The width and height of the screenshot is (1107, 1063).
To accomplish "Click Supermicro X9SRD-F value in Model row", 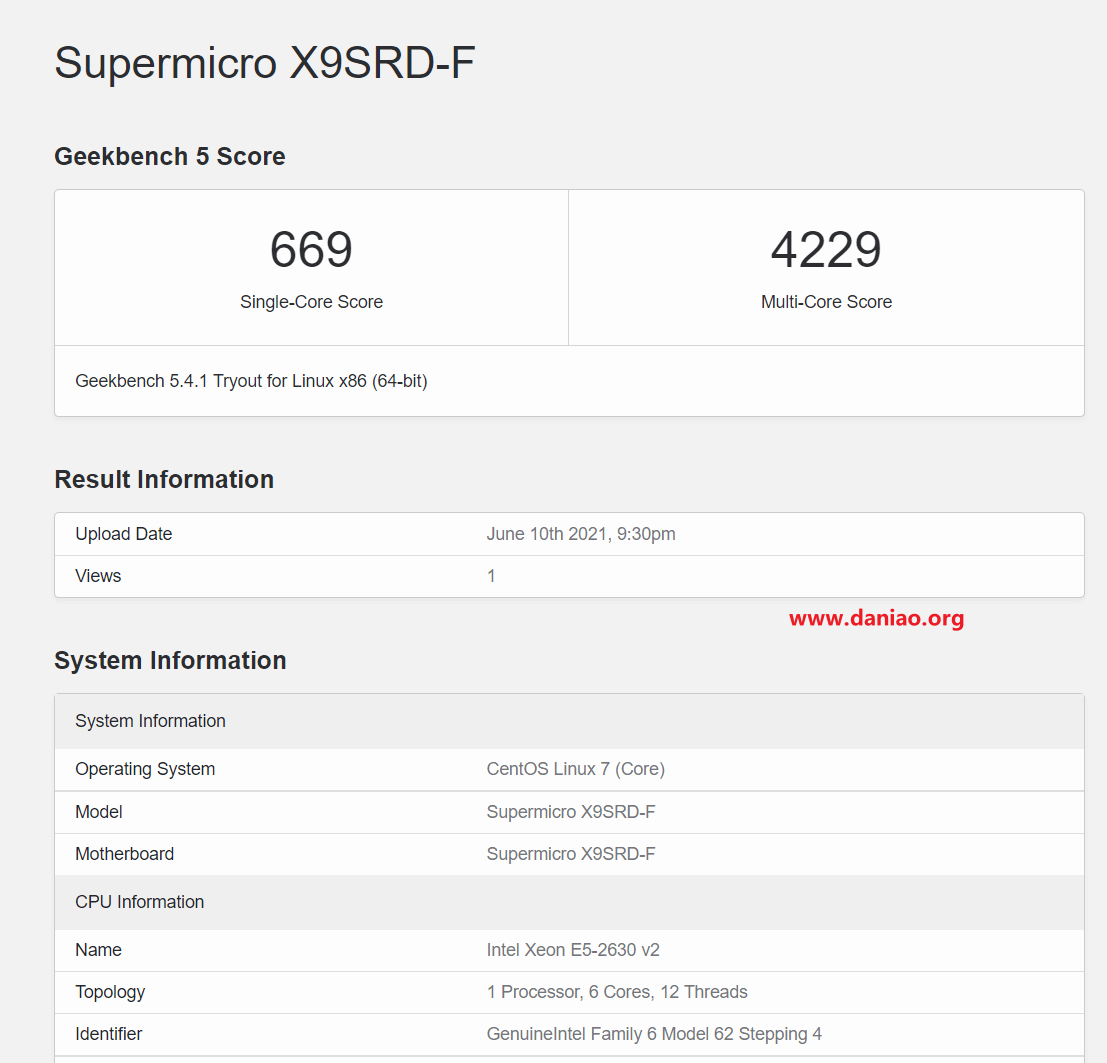I will click(570, 812).
